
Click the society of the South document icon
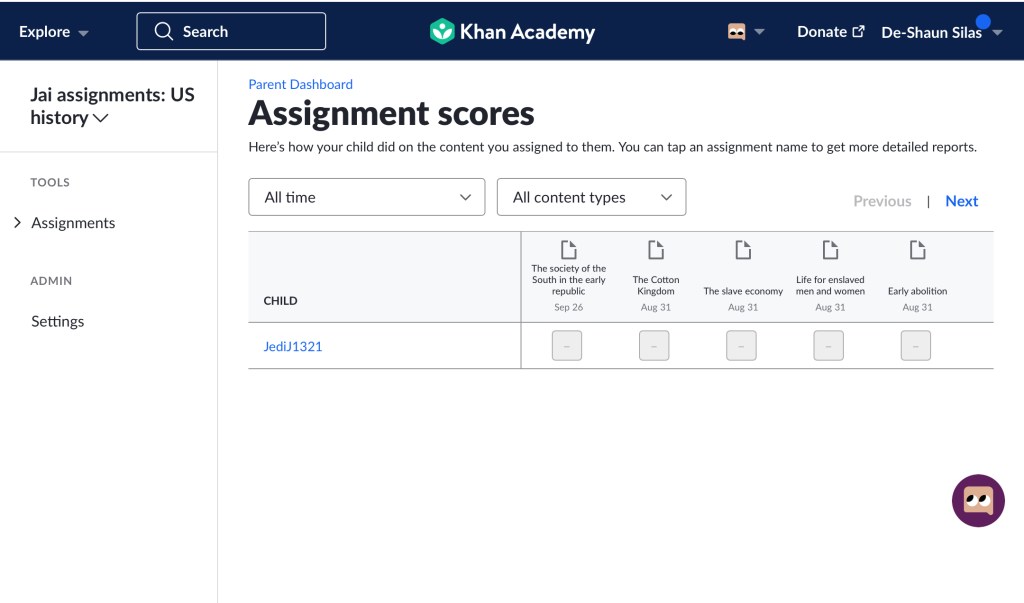coord(569,250)
